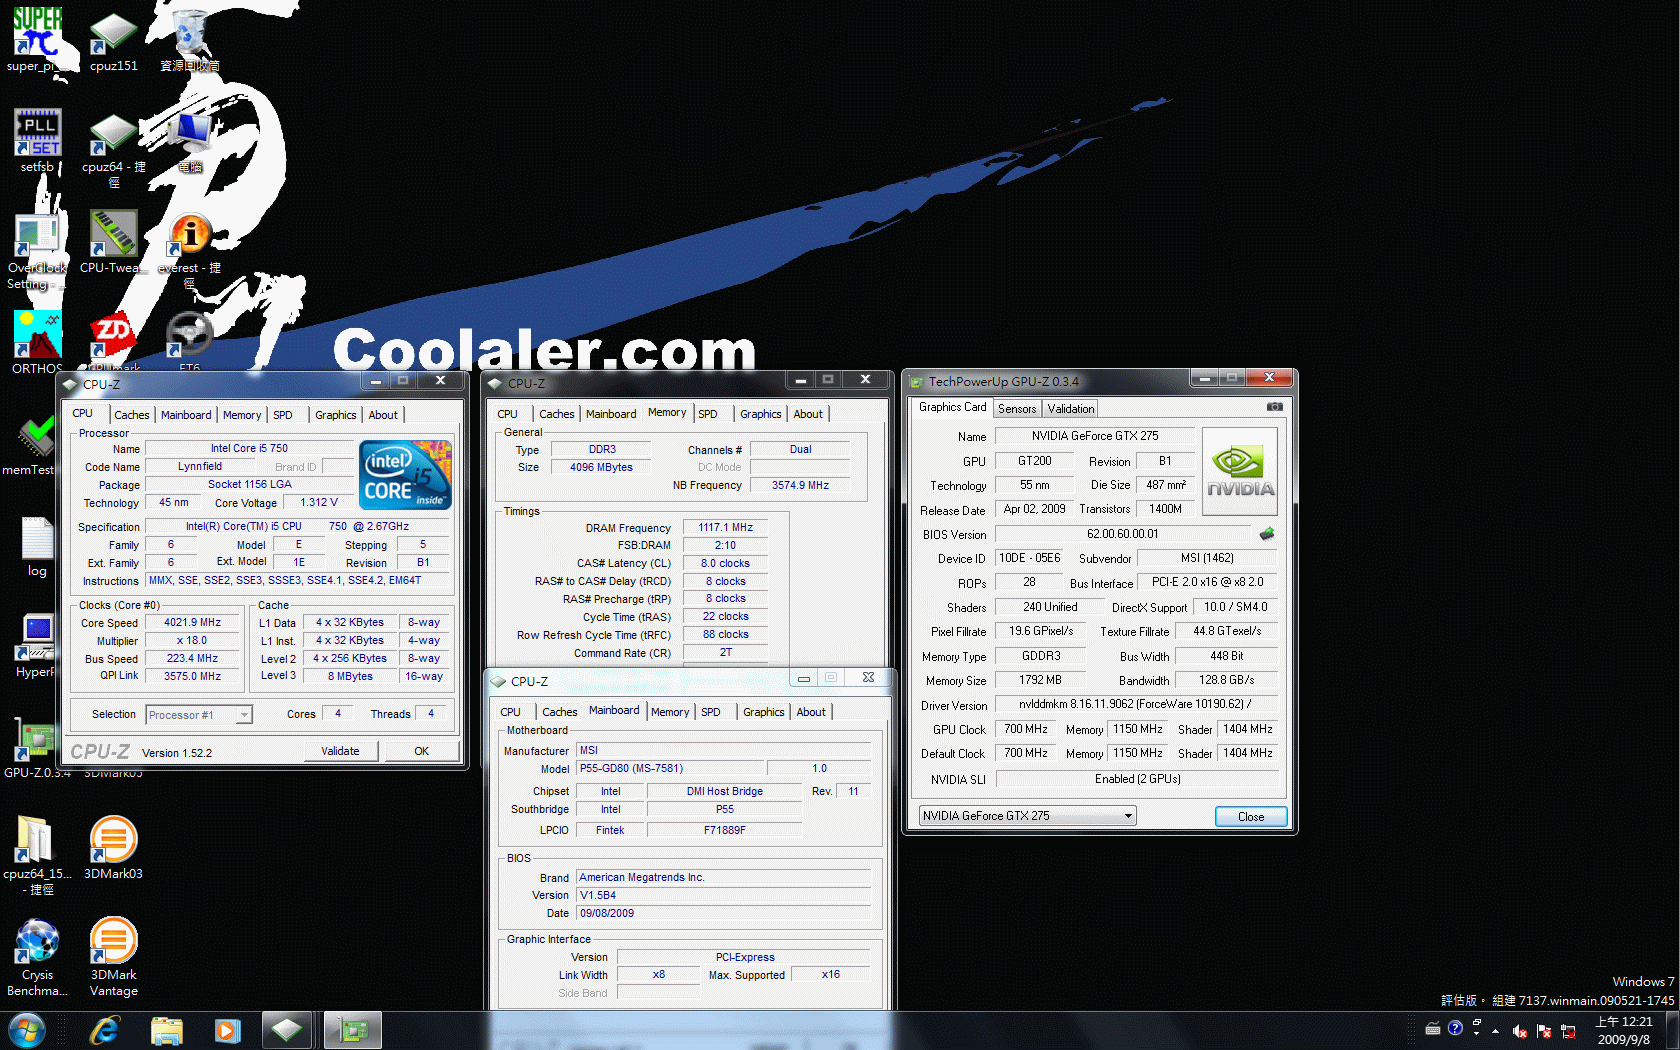Viewport: 1680px width, 1050px height.
Task: Open the CPU-Tweaker desktop icon
Action: click(x=113, y=241)
